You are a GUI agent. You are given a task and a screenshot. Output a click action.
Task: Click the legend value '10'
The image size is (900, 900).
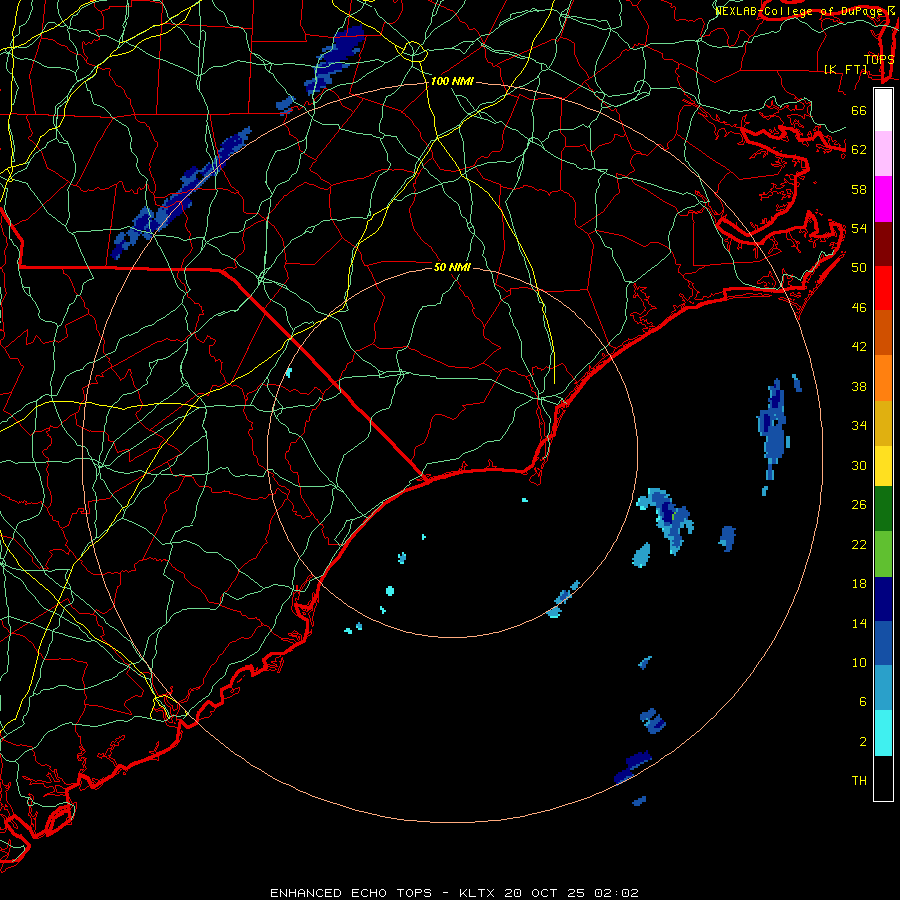pos(859,663)
